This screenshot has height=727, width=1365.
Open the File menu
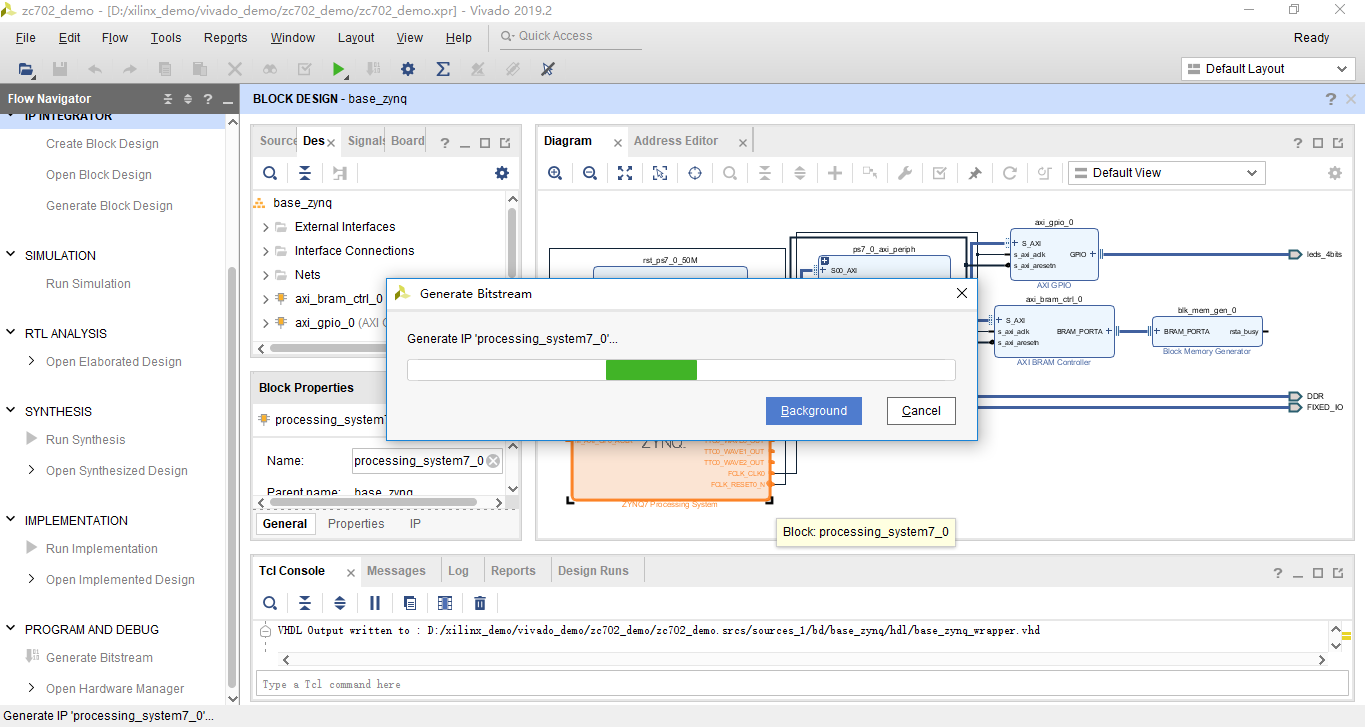pos(26,38)
